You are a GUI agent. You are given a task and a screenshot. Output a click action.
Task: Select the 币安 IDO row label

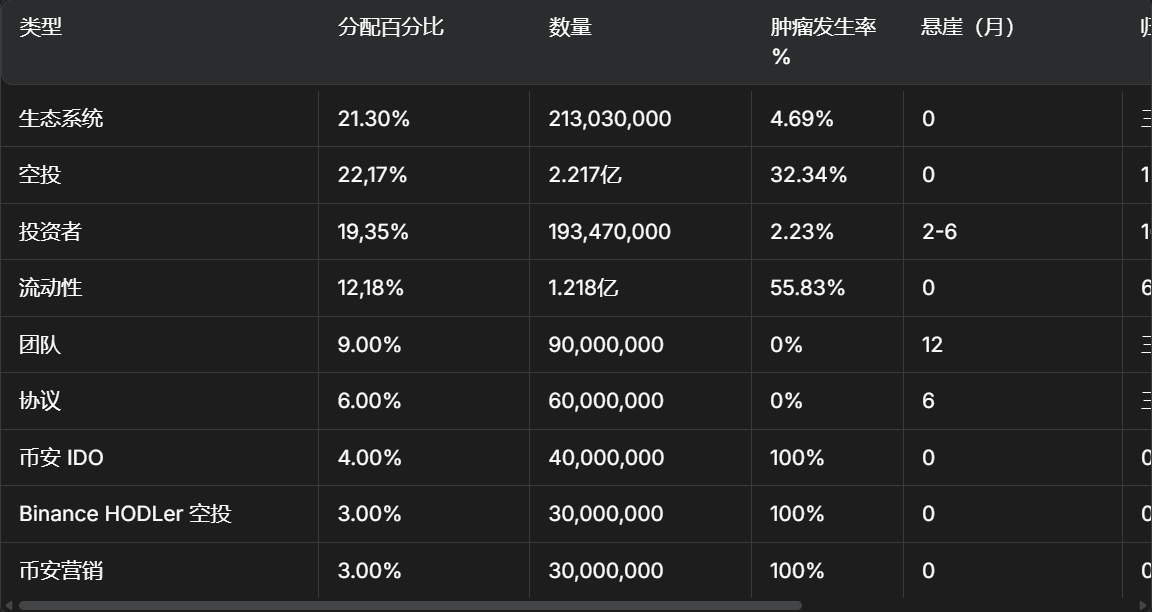(61, 457)
